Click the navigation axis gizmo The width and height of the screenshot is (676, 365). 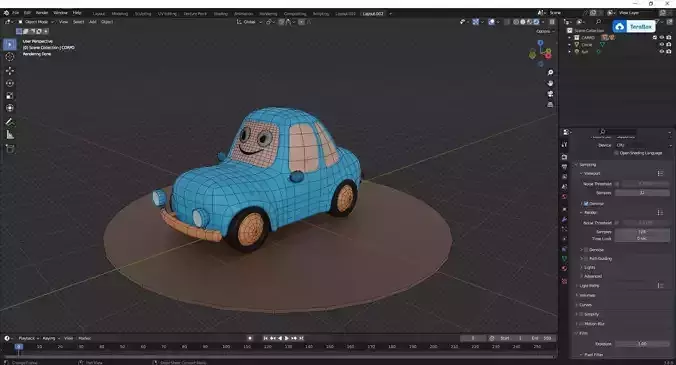point(540,53)
